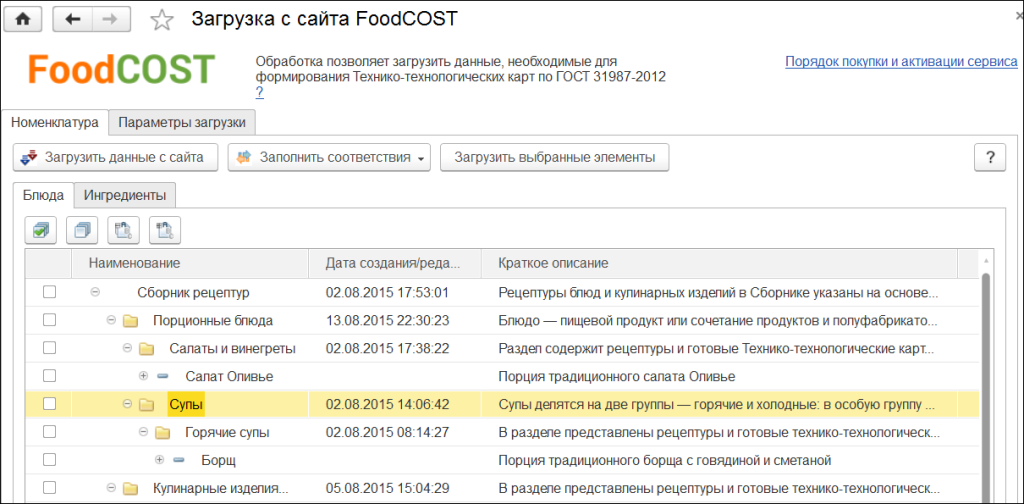1024x504 pixels.
Task: Click the Home icon button
Action: click(22, 19)
